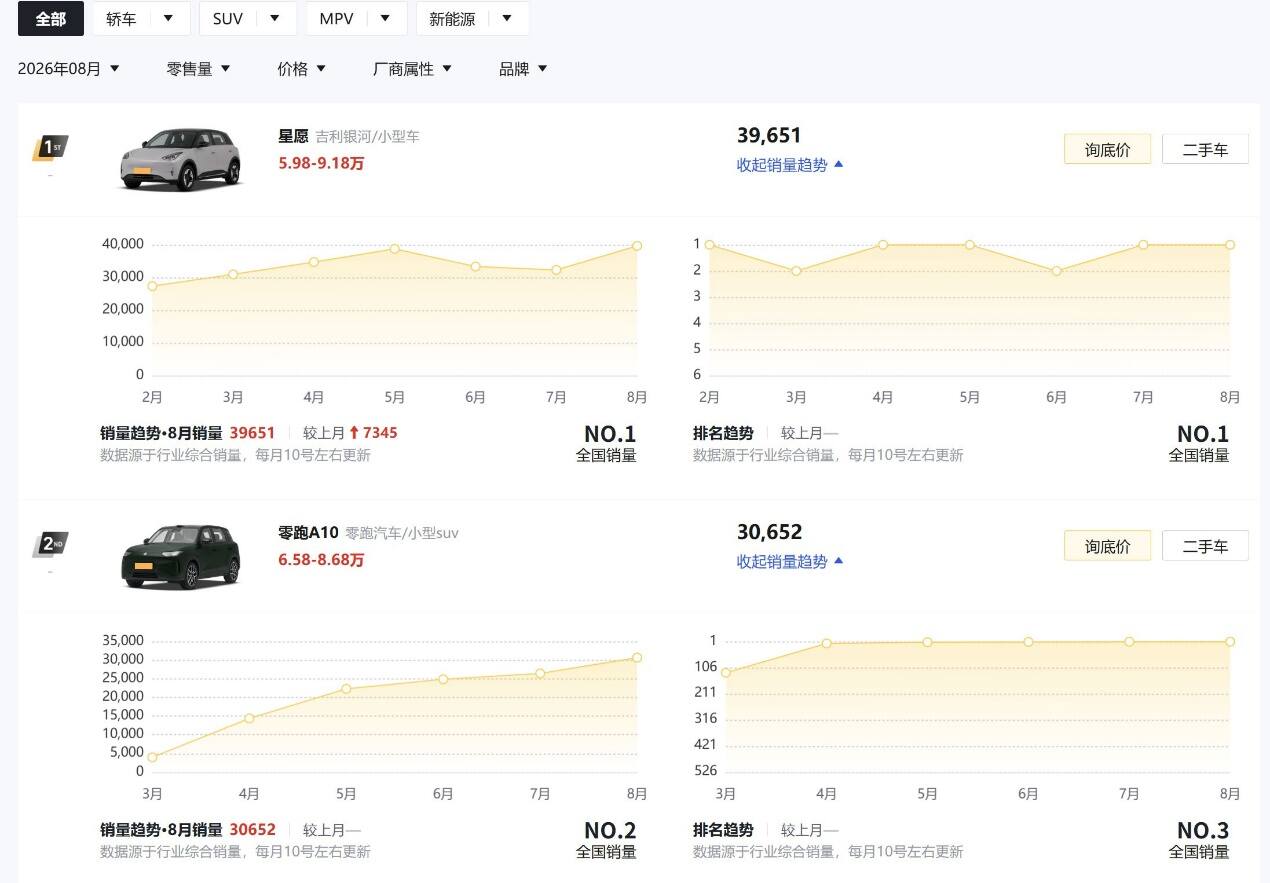Click the red up-arrow beside 7345

[x=354, y=433]
